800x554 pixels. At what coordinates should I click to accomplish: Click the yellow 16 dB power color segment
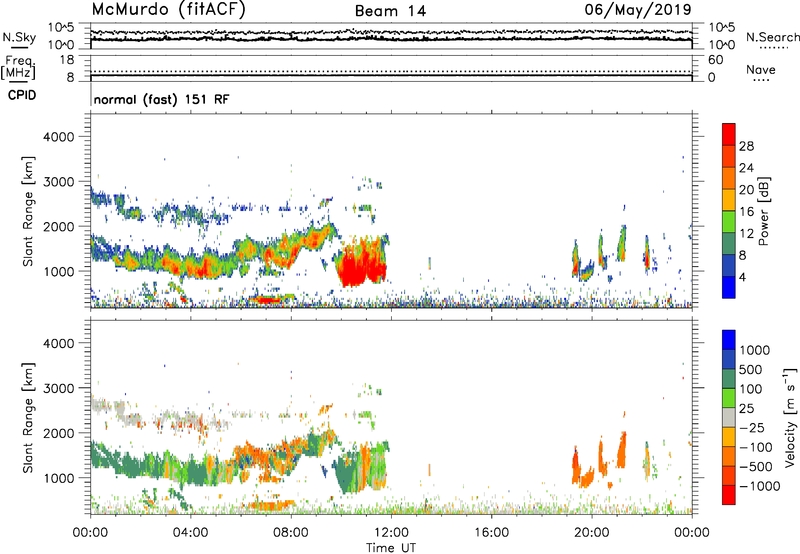729,200
